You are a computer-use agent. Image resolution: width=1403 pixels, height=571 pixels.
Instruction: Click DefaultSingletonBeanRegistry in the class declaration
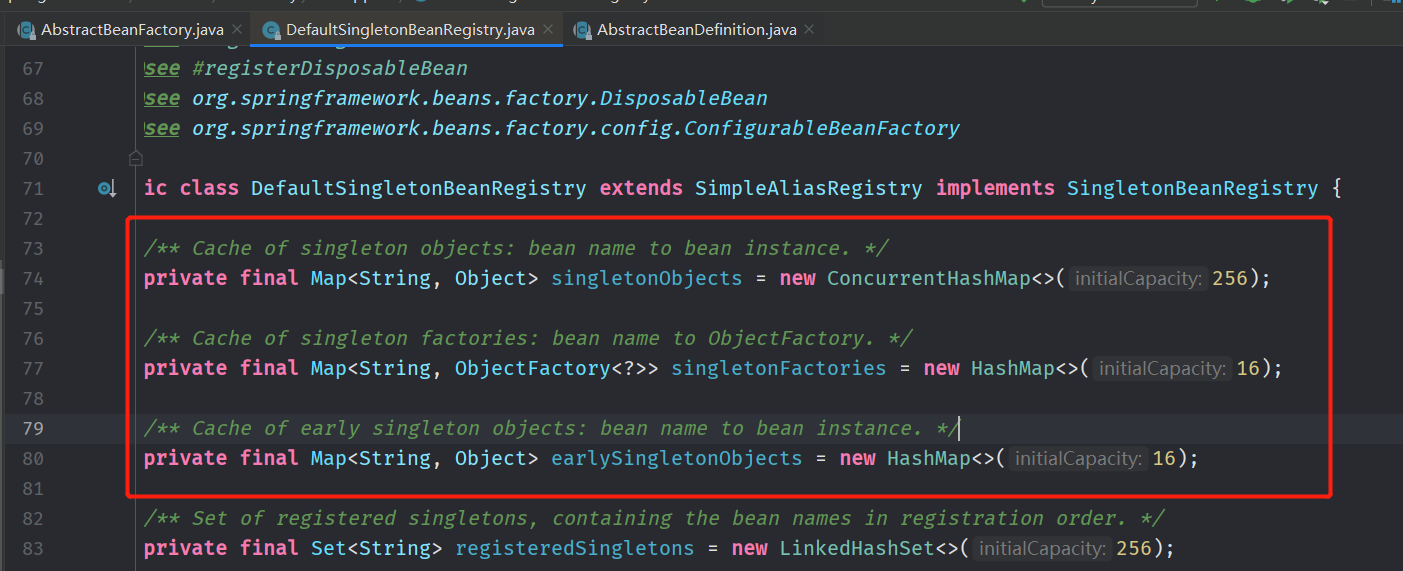point(419,188)
